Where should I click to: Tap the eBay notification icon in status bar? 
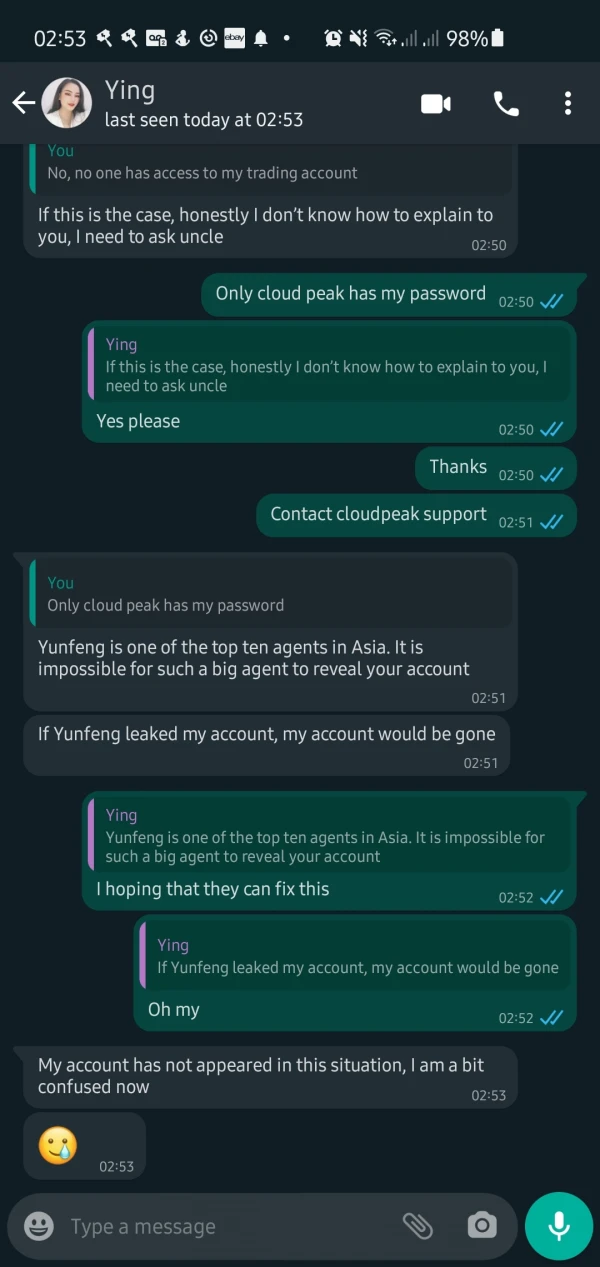pos(234,38)
